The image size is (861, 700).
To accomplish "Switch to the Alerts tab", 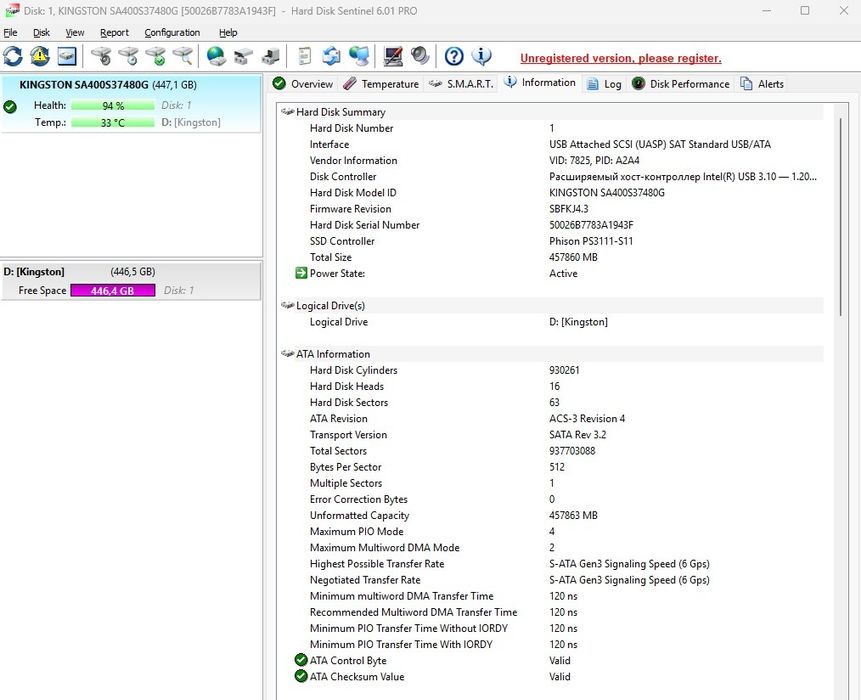I will tap(762, 84).
